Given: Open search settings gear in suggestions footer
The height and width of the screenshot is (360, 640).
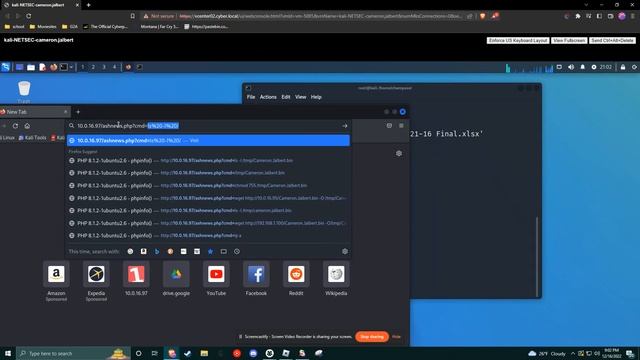Looking at the screenshot, I should (345, 251).
